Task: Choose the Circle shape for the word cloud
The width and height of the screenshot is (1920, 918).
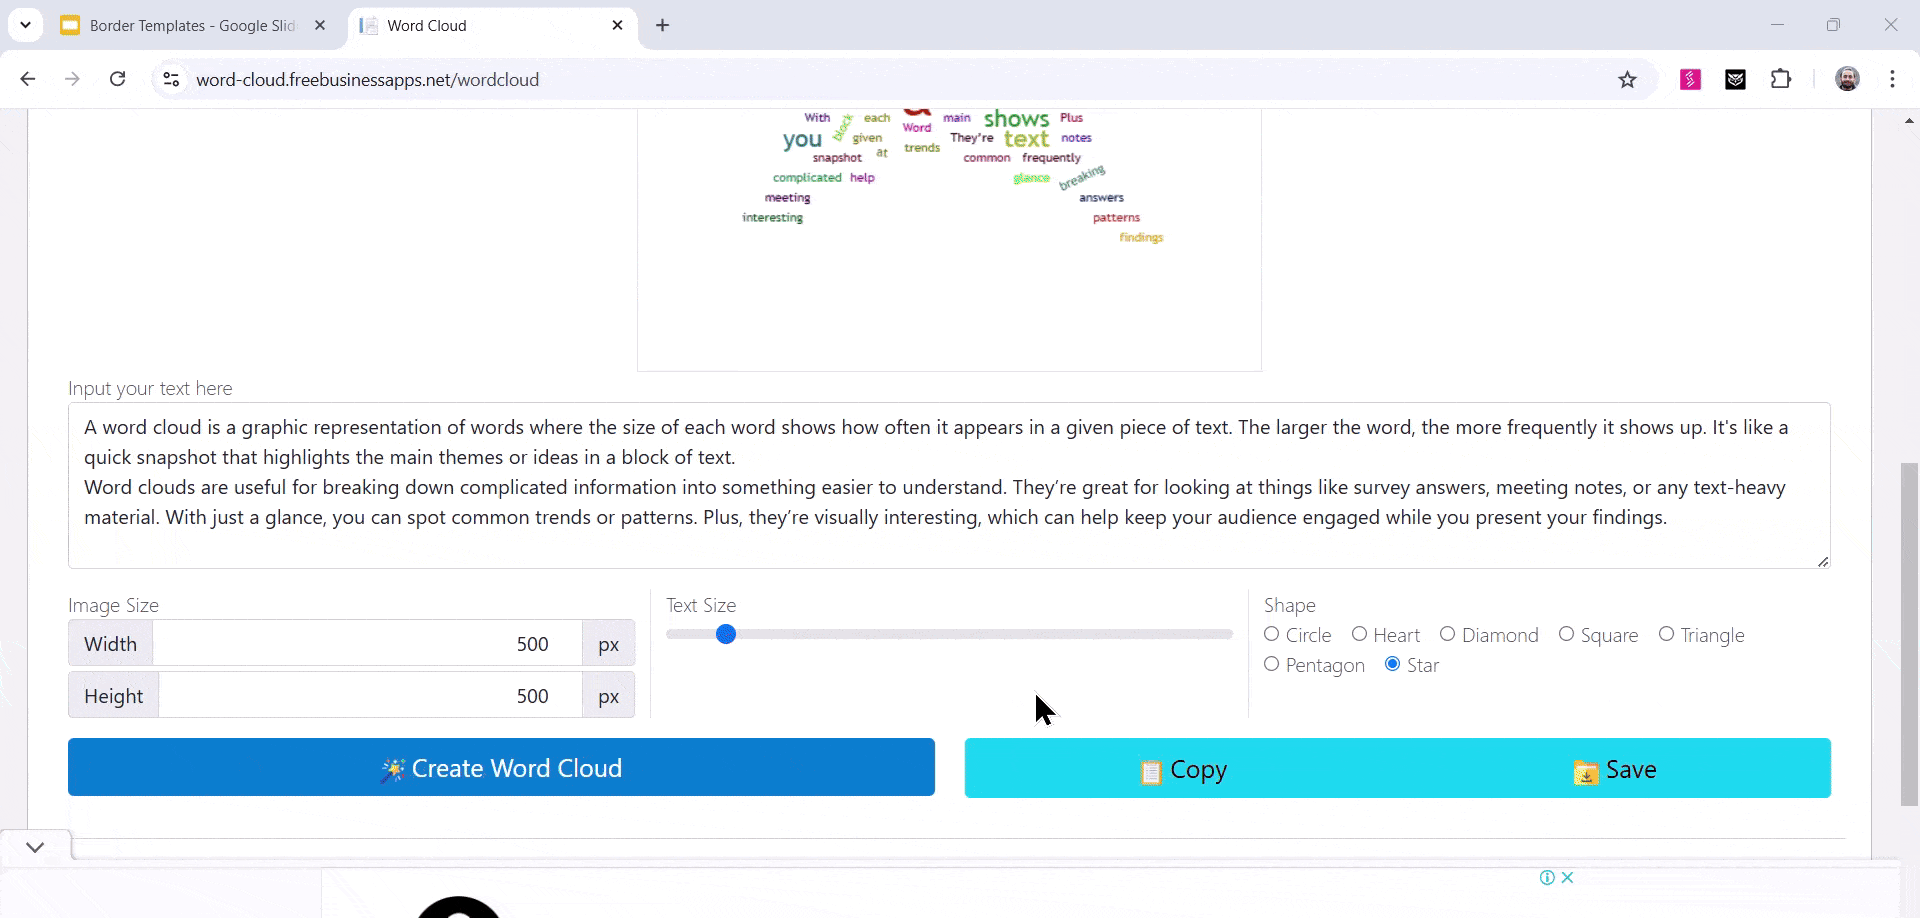Action: [x=1273, y=635]
